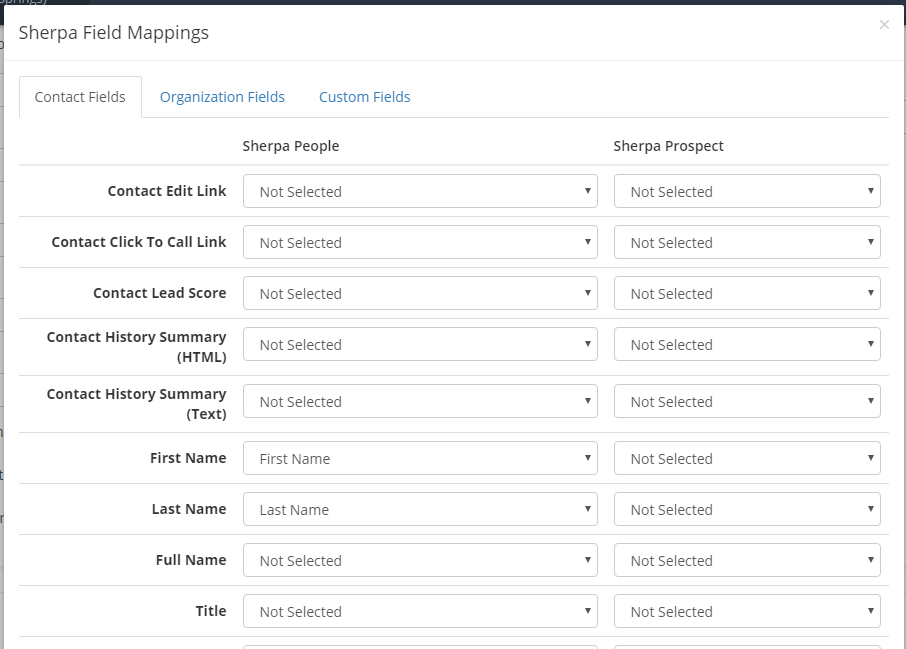Viewport: 906px width, 649px height.
Task: Click the Contact Click To Call Link label
Action: coord(139,242)
